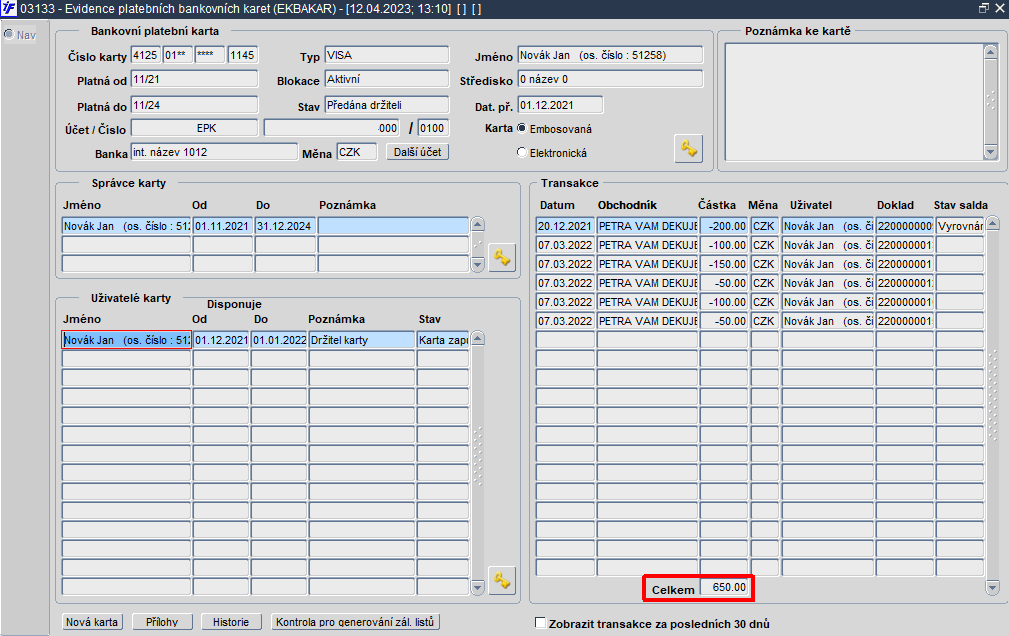Select the Embosovaná radio button
Image resolution: width=1009 pixels, height=636 pixels.
[x=522, y=128]
